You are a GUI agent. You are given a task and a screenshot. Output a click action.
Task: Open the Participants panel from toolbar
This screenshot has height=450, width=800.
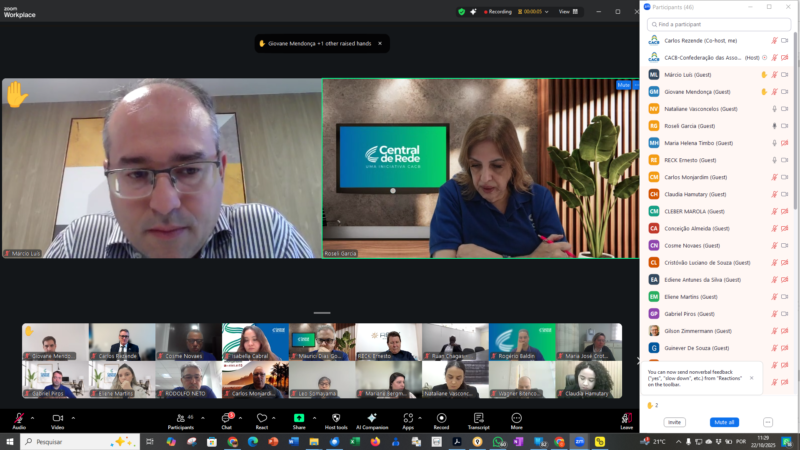(181, 420)
